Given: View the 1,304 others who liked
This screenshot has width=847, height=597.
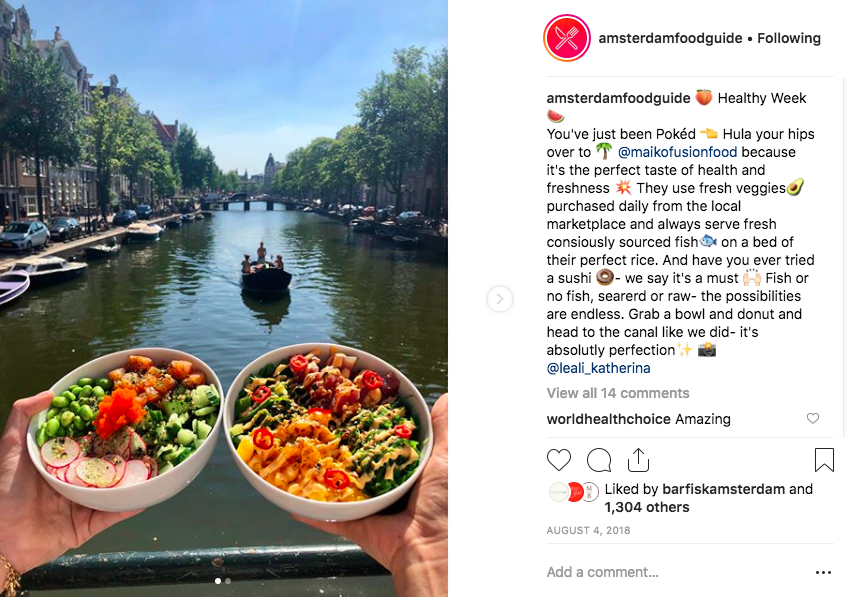Looking at the screenshot, I should pos(647,507).
